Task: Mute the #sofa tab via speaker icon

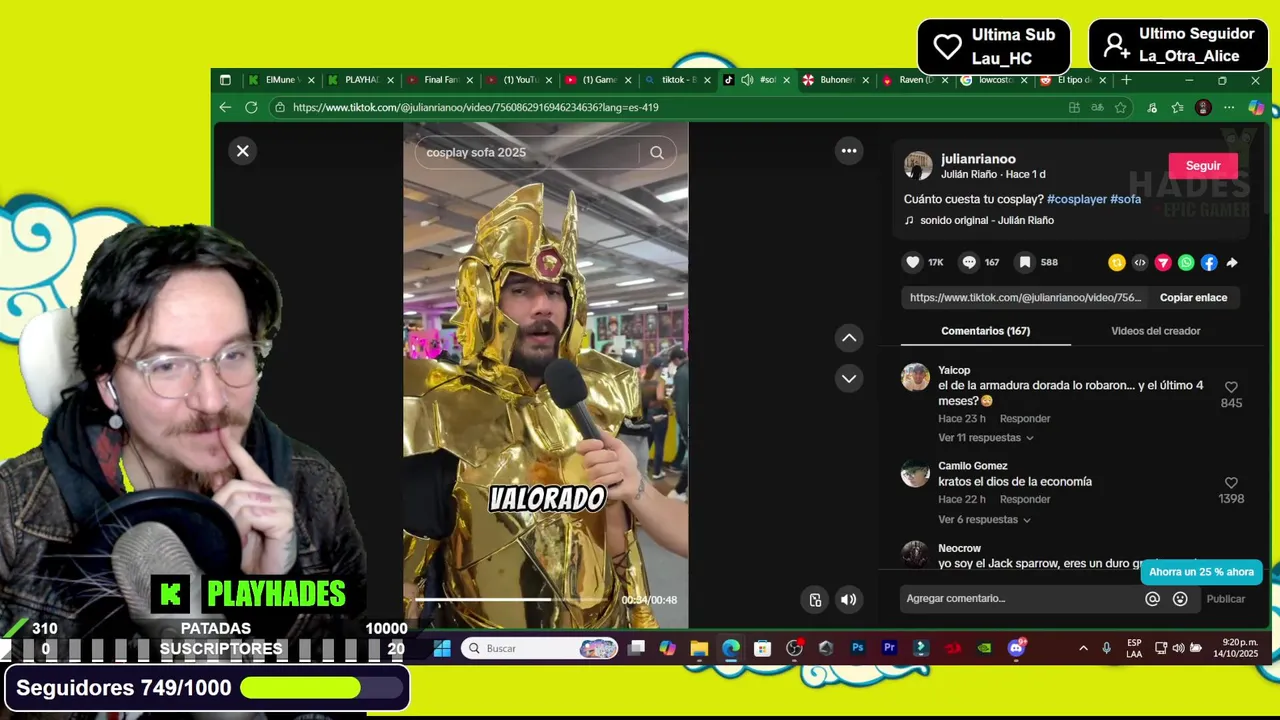Action: tap(747, 80)
